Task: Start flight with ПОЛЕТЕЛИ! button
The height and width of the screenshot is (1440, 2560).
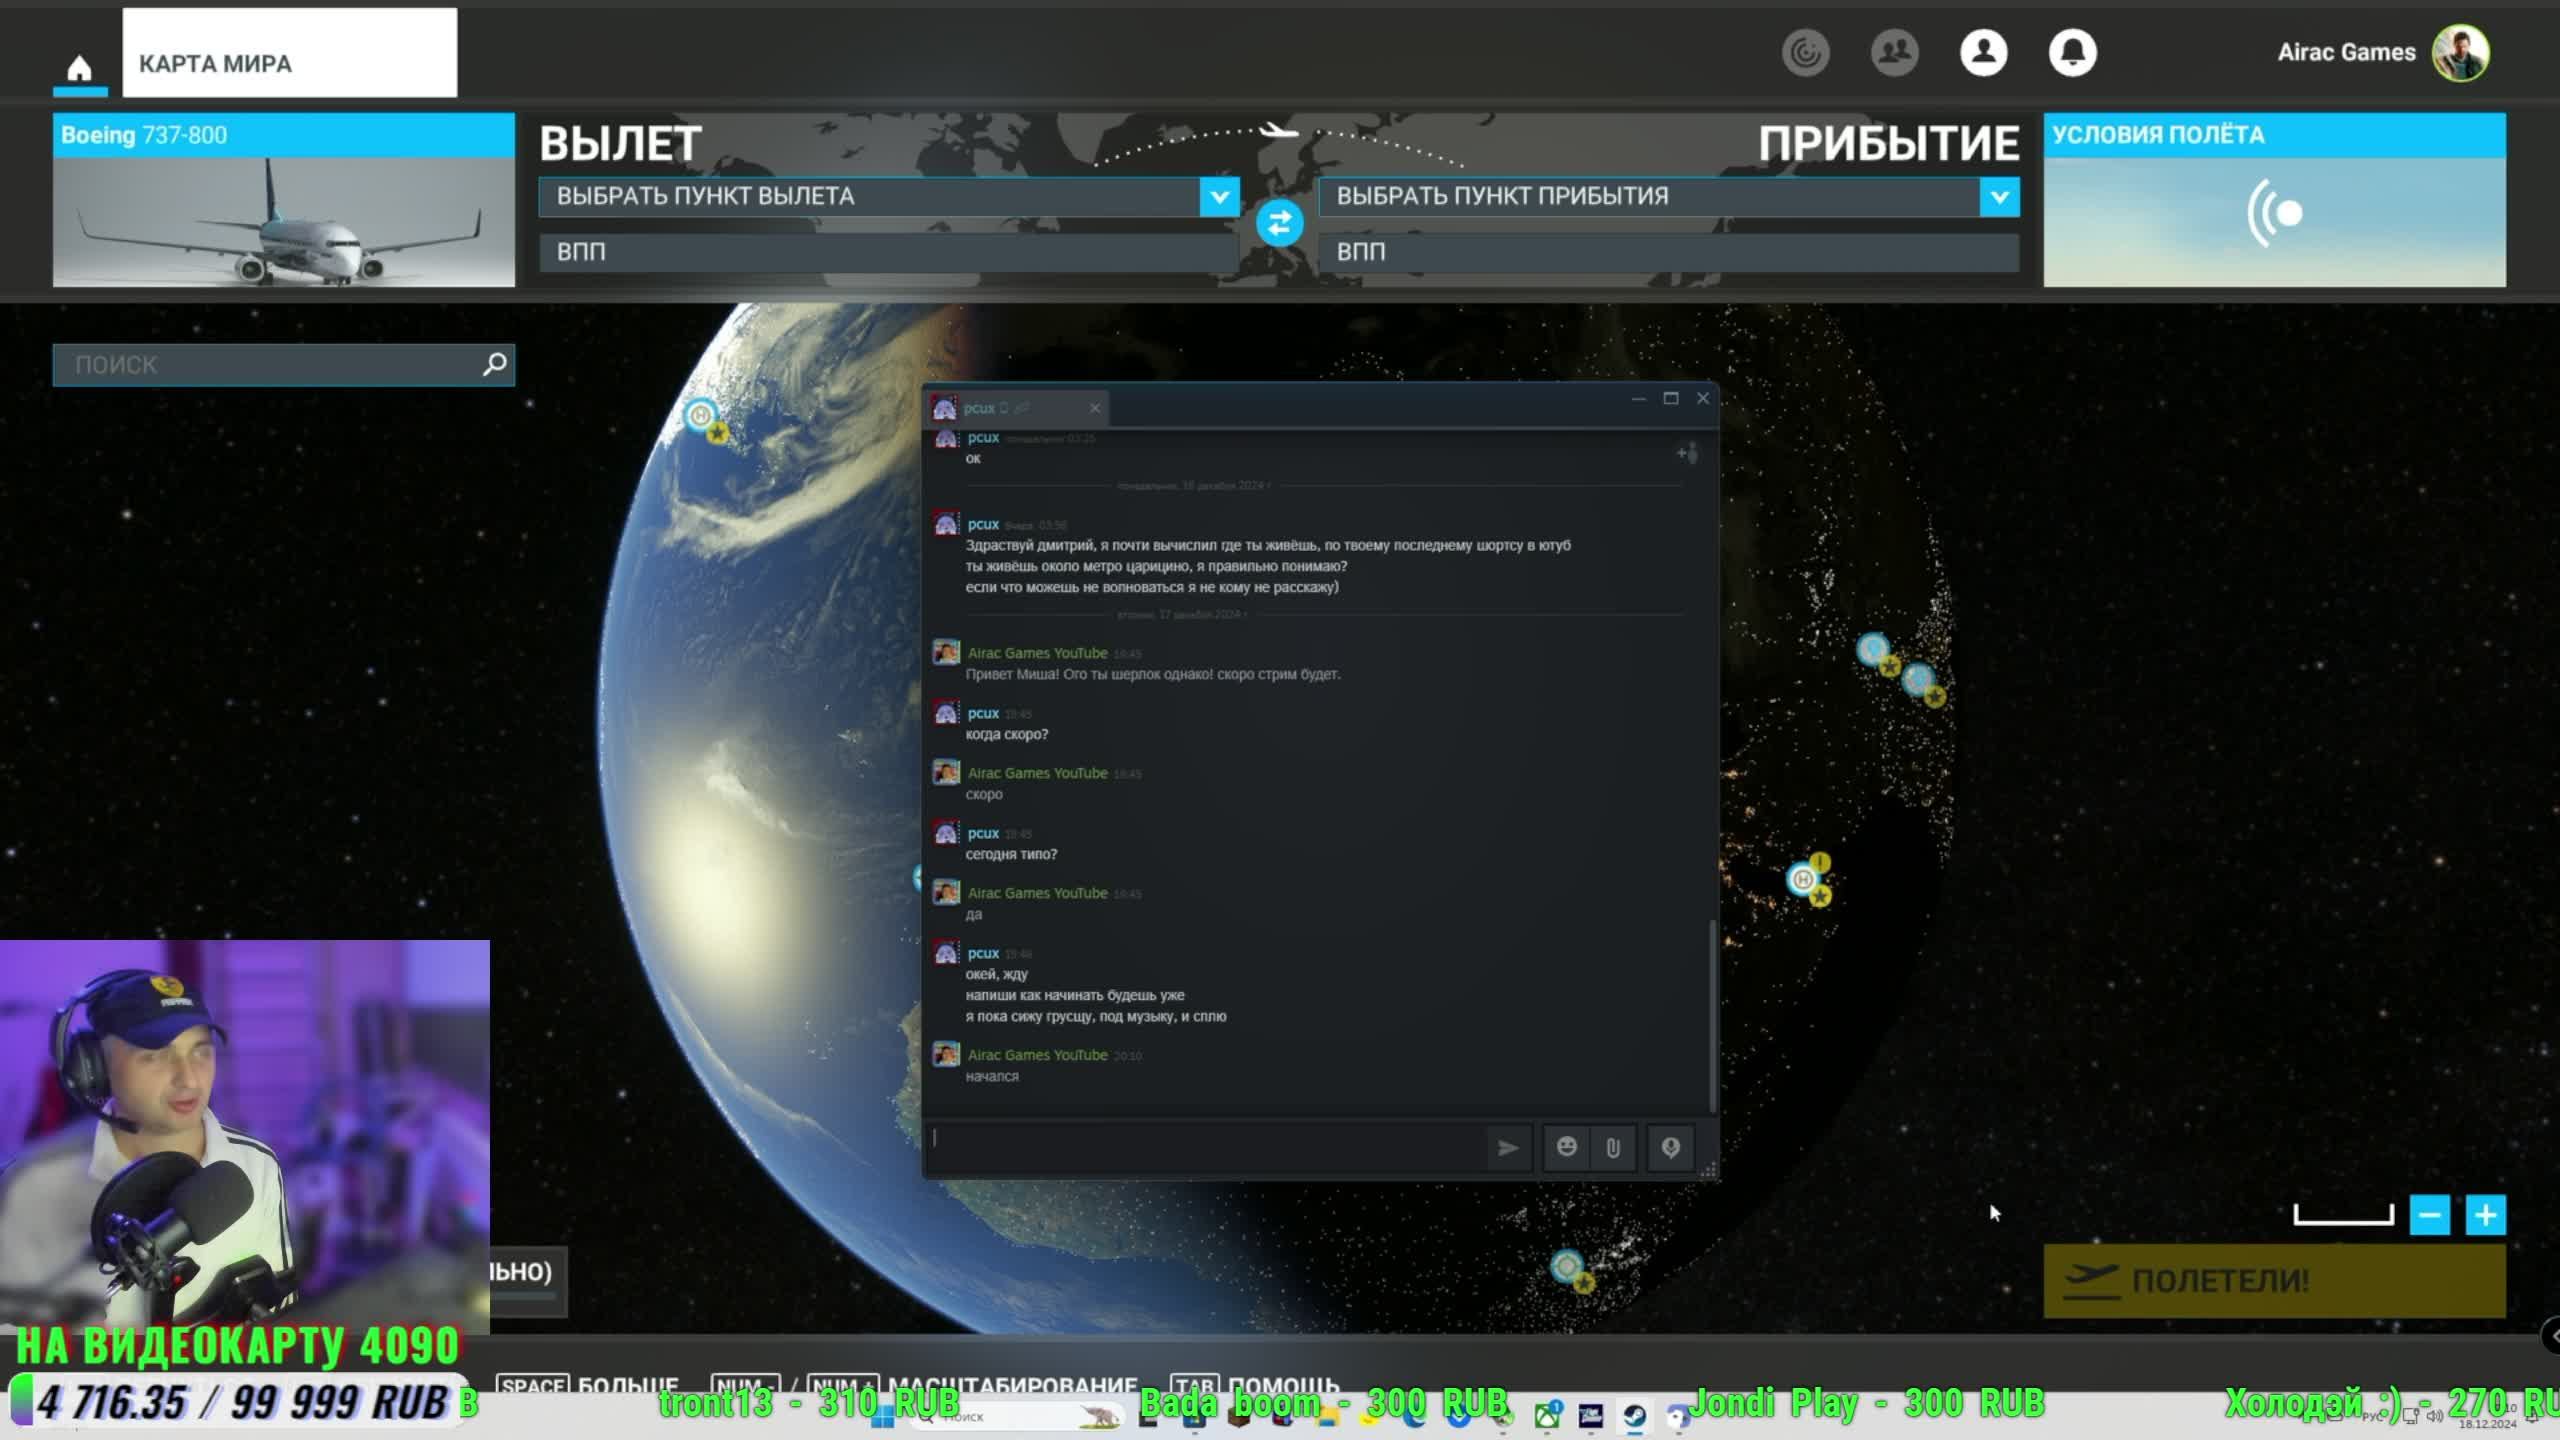Action: point(2274,1281)
